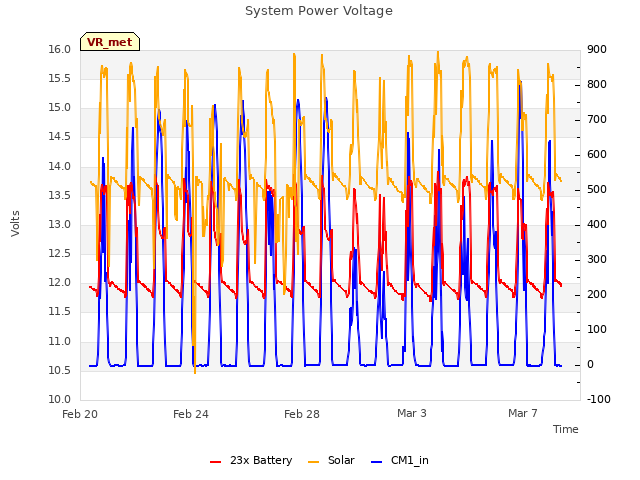Toggle the CM1_in legend entry
This screenshot has height=480, width=640.
click(x=400, y=460)
